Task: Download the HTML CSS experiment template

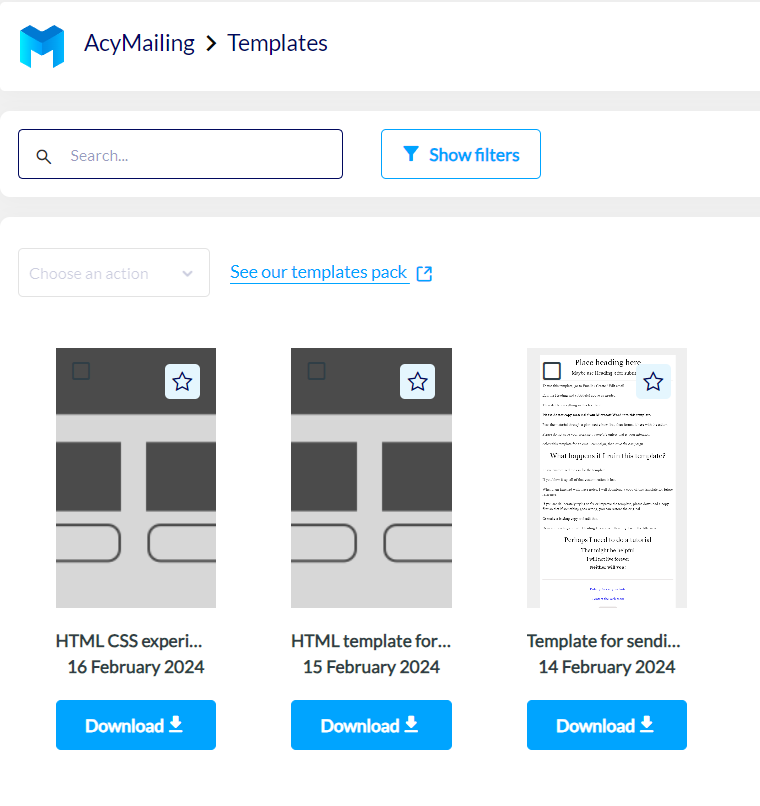Action: (135, 725)
